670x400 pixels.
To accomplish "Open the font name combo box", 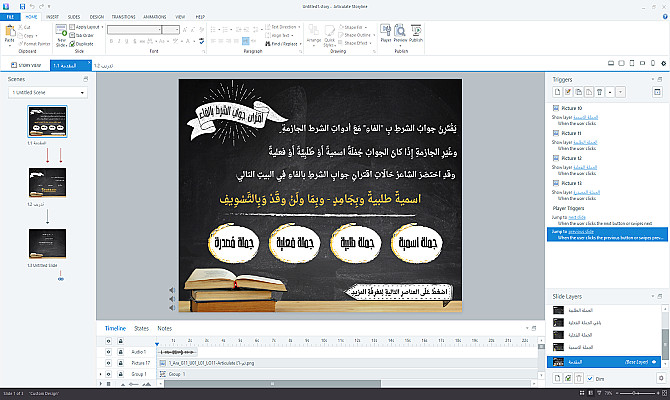I will [x=134, y=29].
